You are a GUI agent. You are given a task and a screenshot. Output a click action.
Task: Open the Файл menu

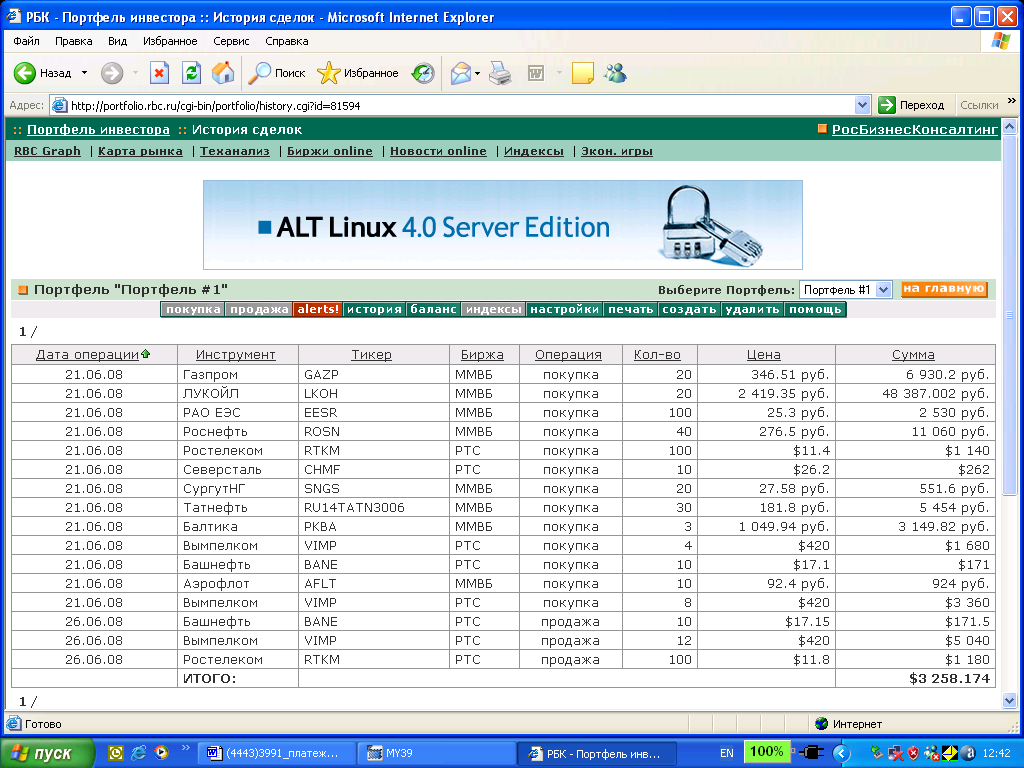point(26,41)
